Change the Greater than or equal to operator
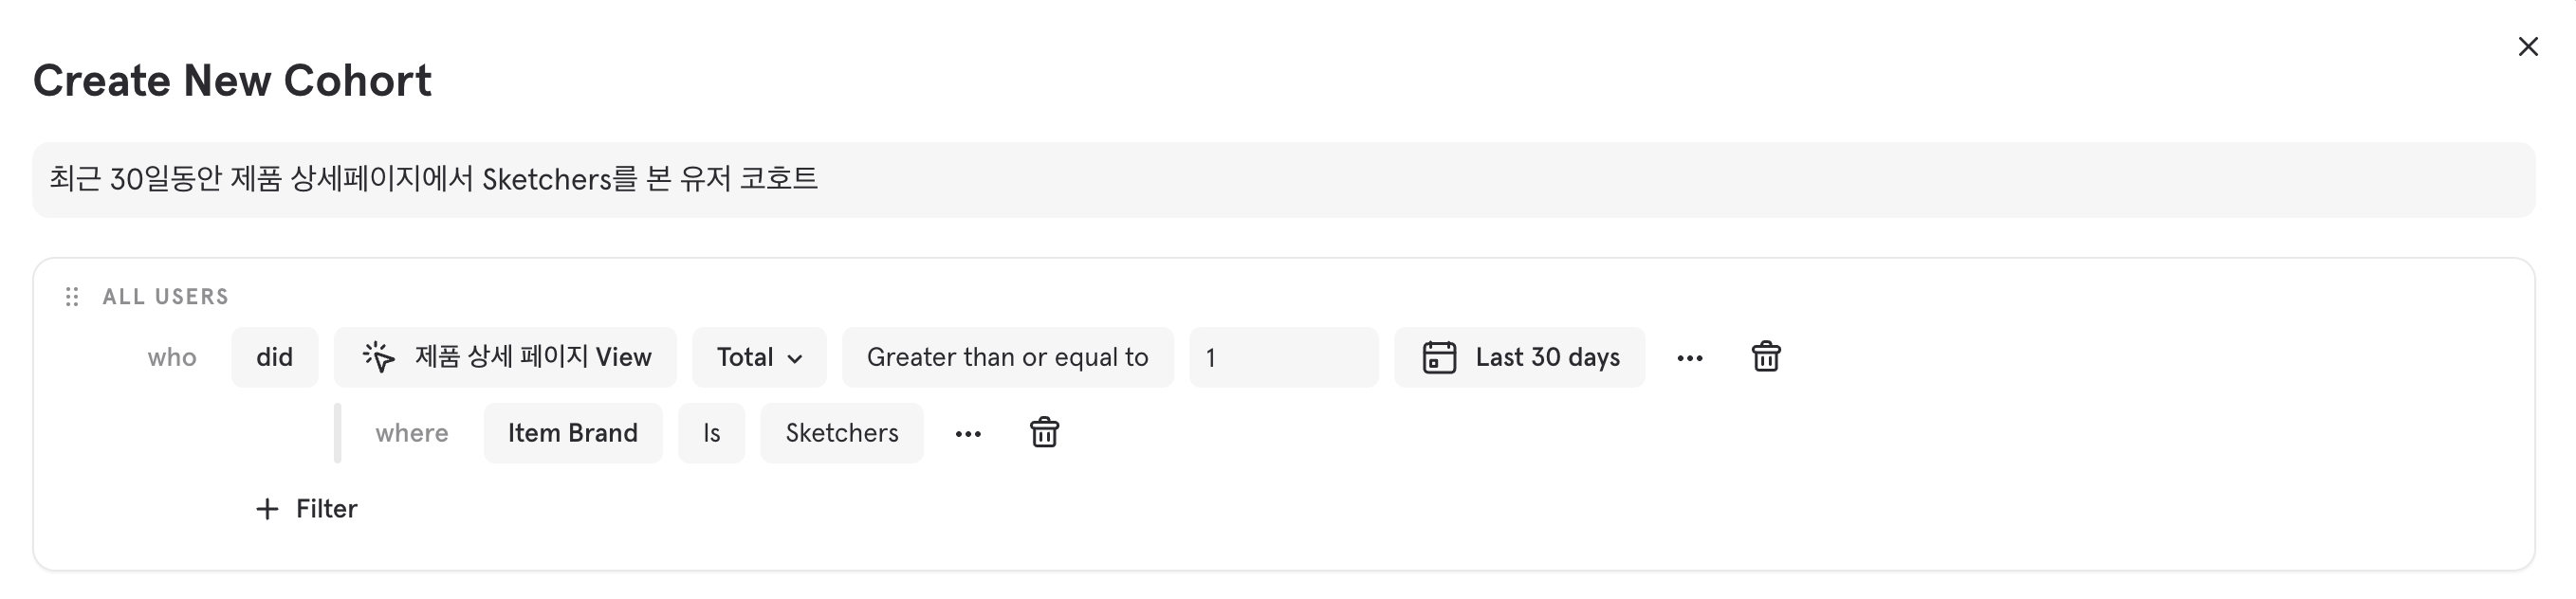The image size is (2576, 599). tap(1007, 357)
